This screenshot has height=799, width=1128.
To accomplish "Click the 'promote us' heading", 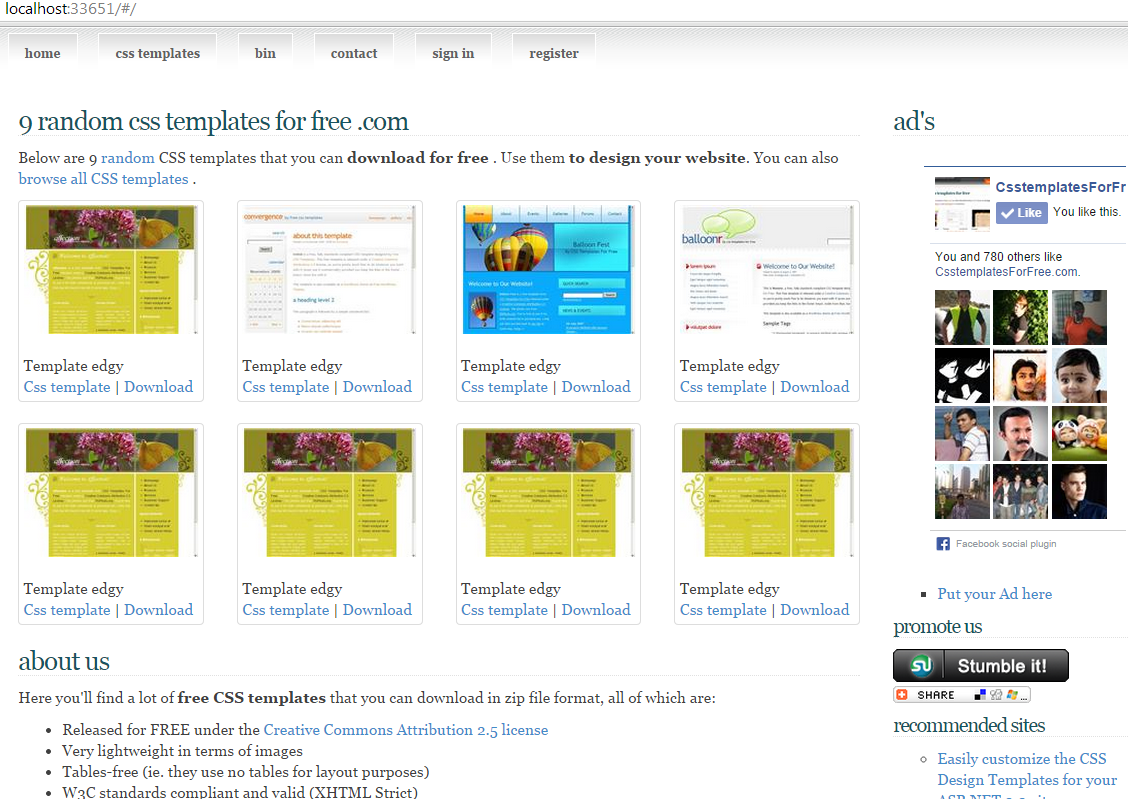I will tap(937, 626).
